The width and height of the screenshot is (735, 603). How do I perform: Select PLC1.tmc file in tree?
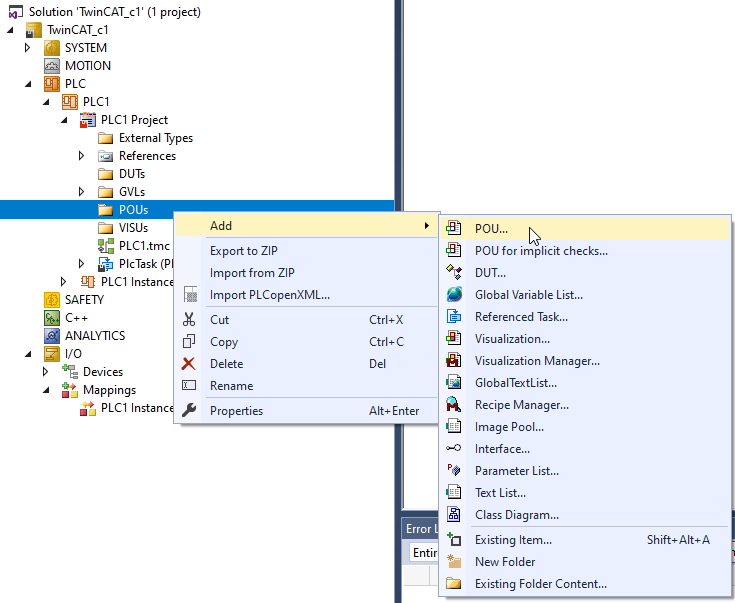144,246
